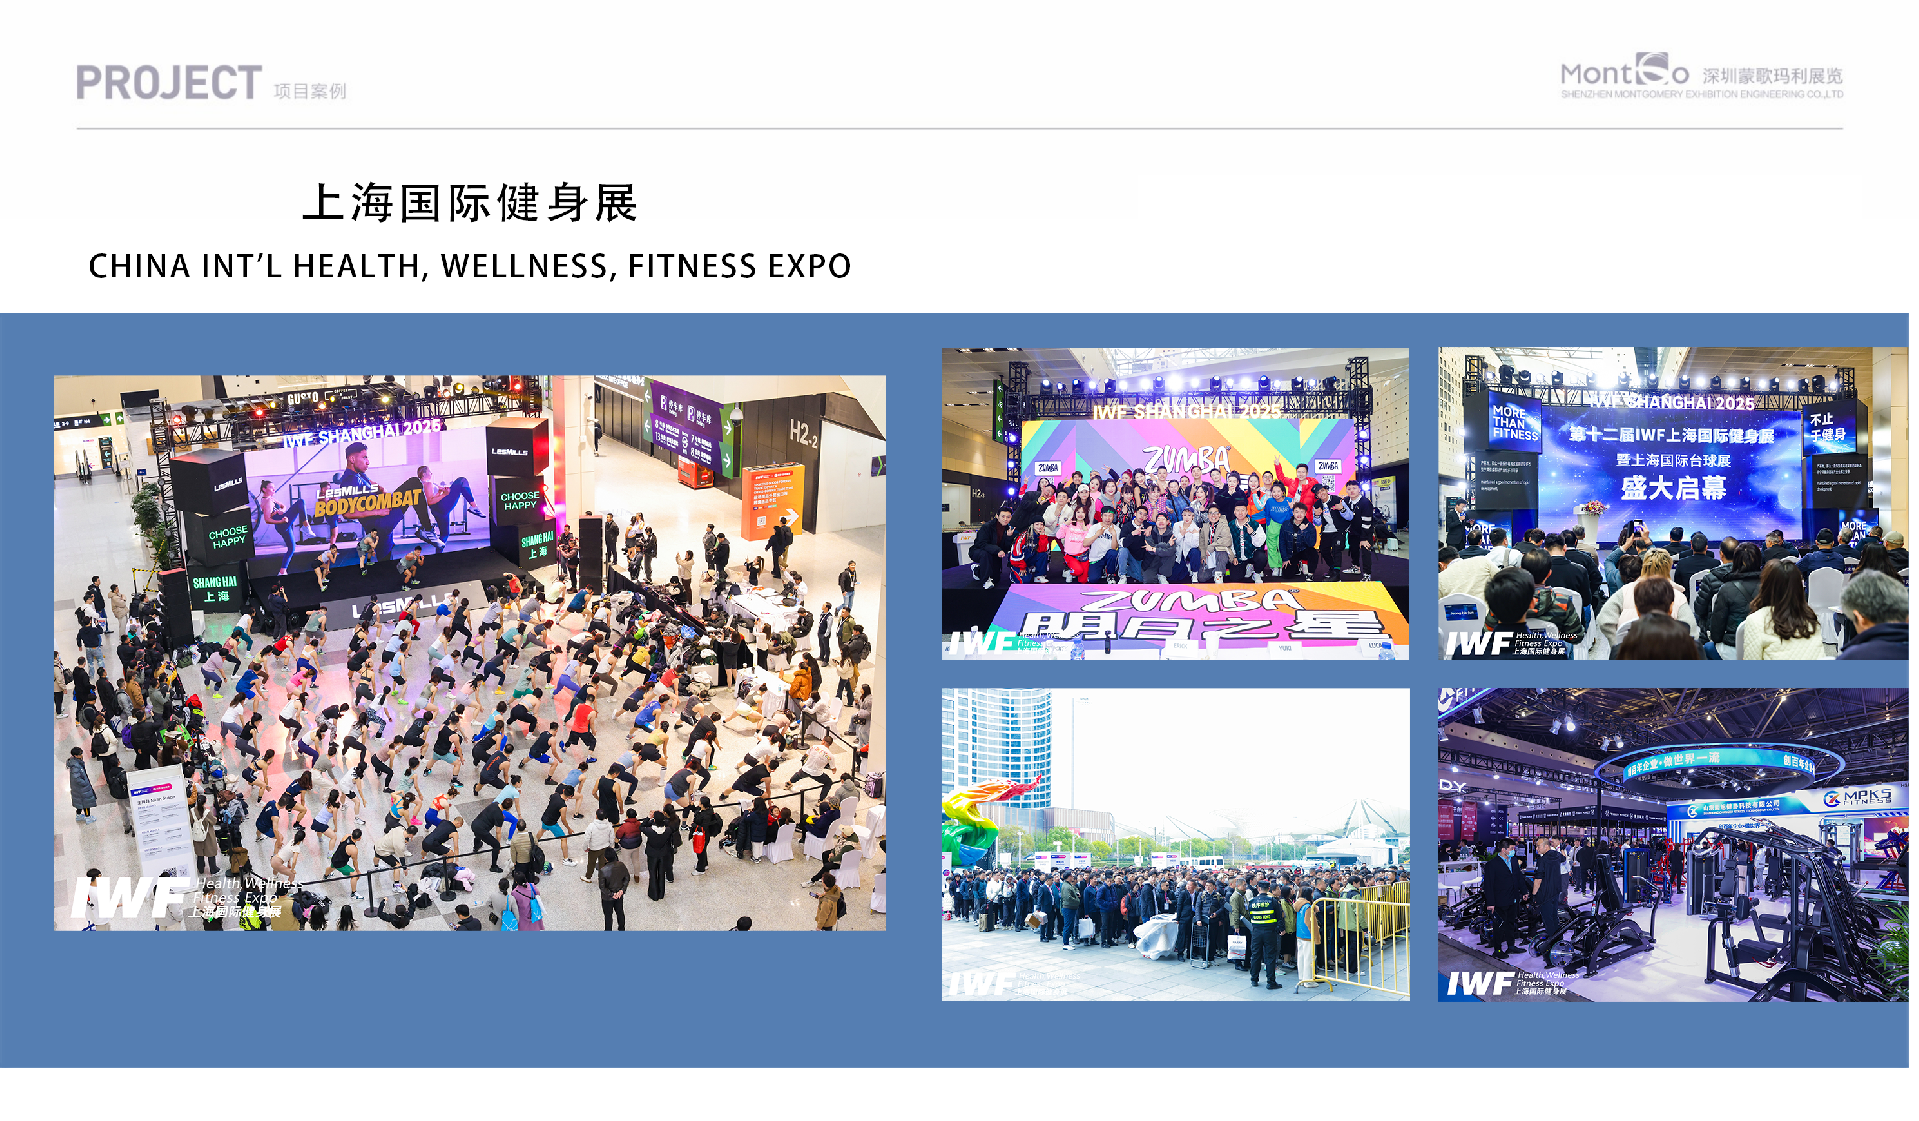Click the 深圳蒙歌玛利展览 company name

1772,76
